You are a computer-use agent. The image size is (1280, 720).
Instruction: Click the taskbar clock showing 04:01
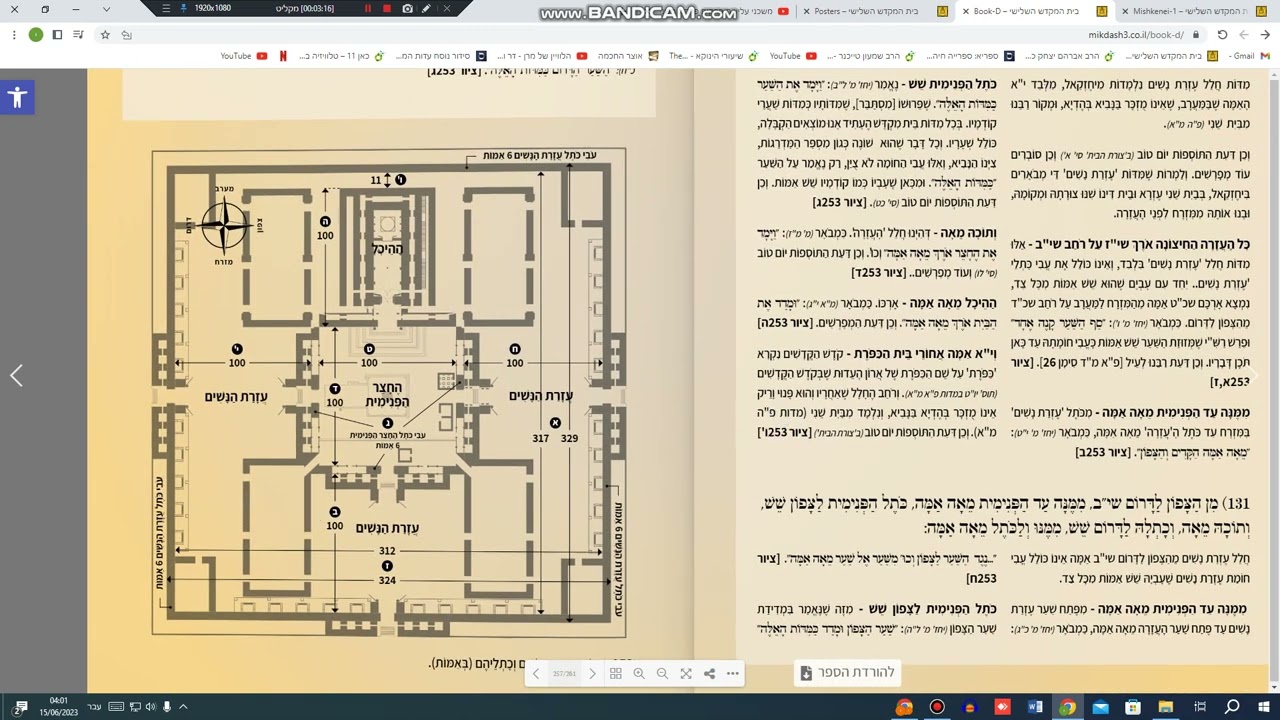pyautogui.click(x=58, y=706)
